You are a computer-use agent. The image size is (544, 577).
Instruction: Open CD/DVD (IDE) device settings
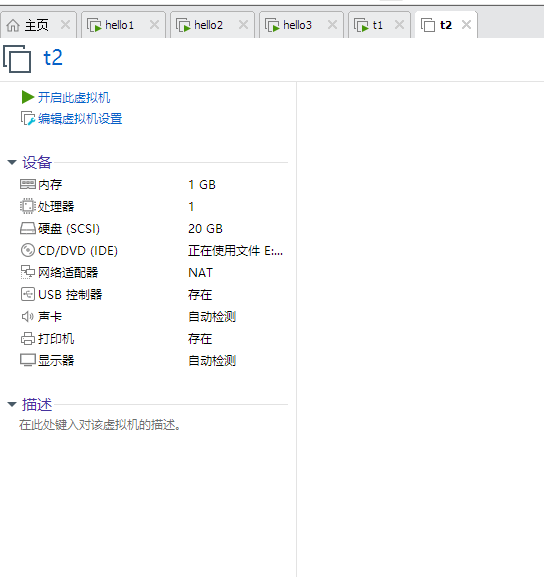coord(78,251)
